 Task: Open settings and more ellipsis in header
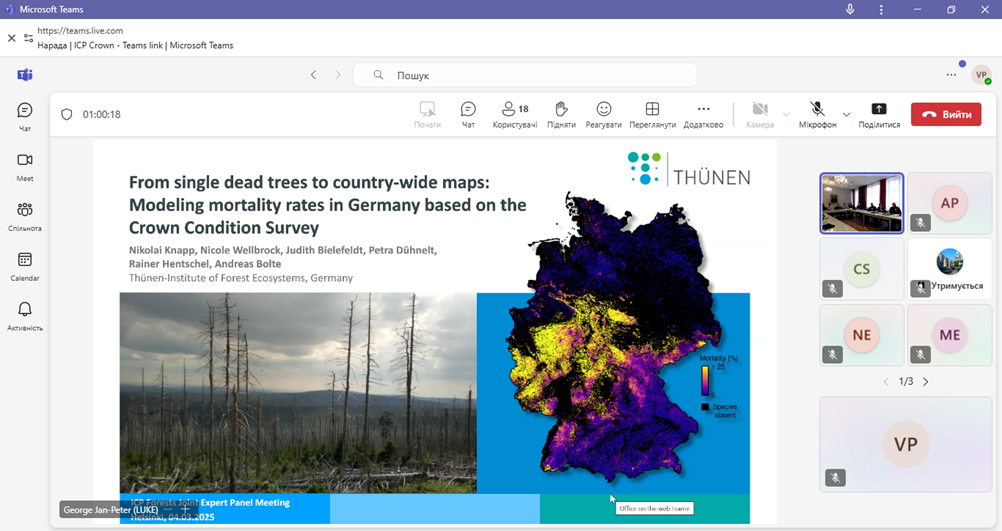[x=951, y=75]
